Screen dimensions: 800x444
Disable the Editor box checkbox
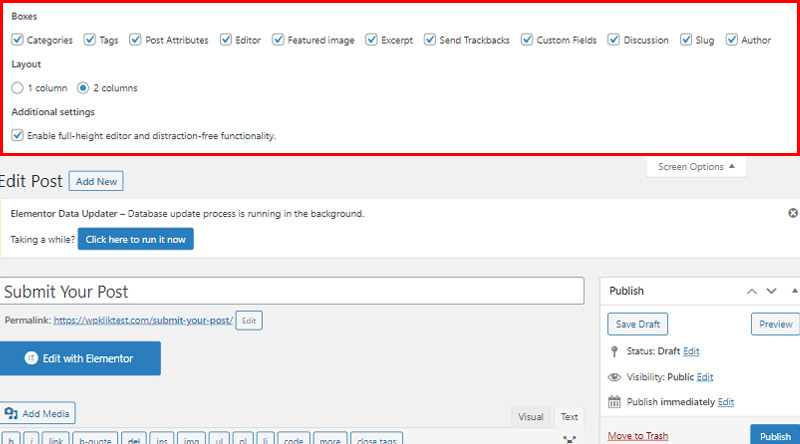tap(226, 40)
